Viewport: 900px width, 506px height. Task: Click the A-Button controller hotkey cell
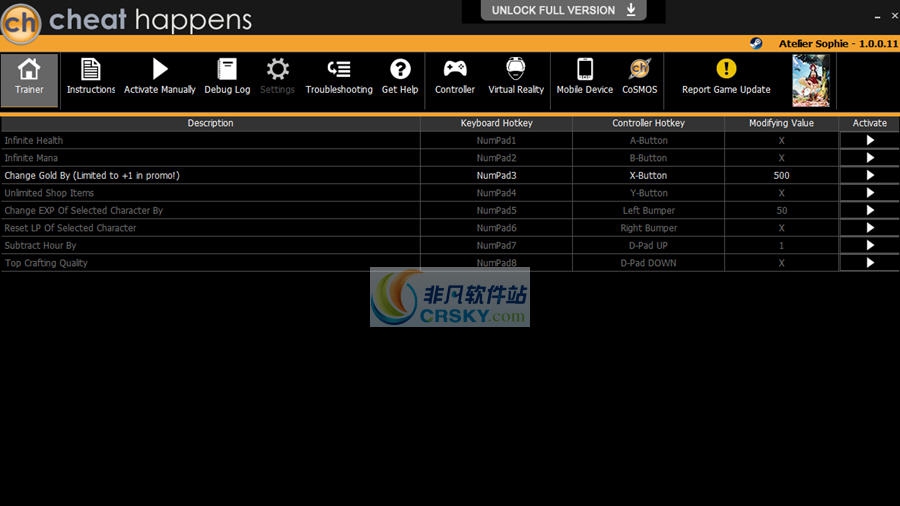coord(649,141)
